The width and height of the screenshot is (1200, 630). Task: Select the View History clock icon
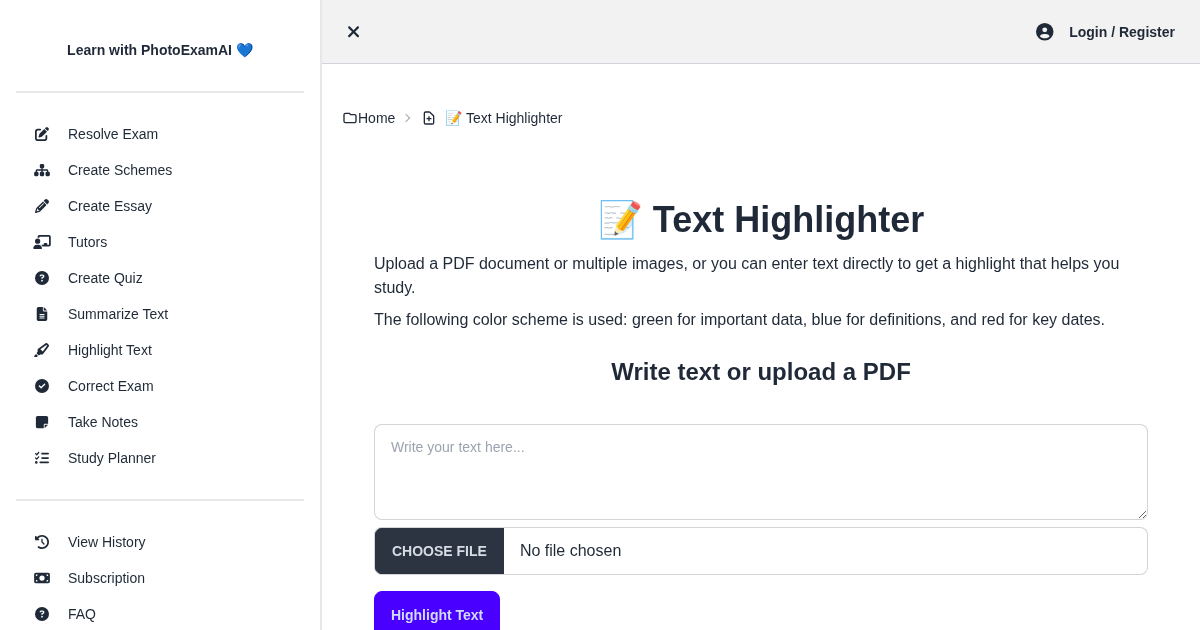tap(42, 542)
